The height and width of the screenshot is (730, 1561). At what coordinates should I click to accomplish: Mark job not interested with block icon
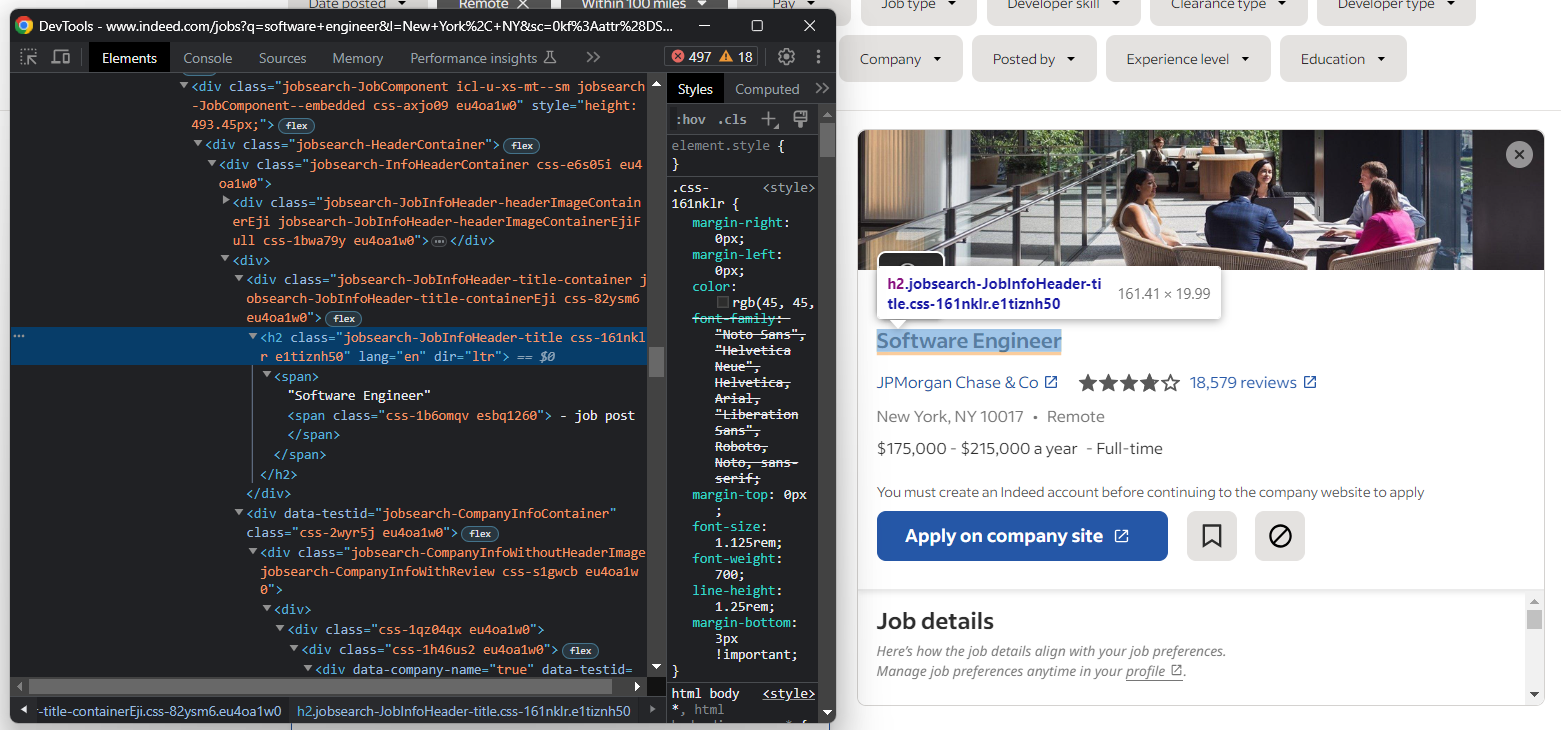[x=1279, y=536]
